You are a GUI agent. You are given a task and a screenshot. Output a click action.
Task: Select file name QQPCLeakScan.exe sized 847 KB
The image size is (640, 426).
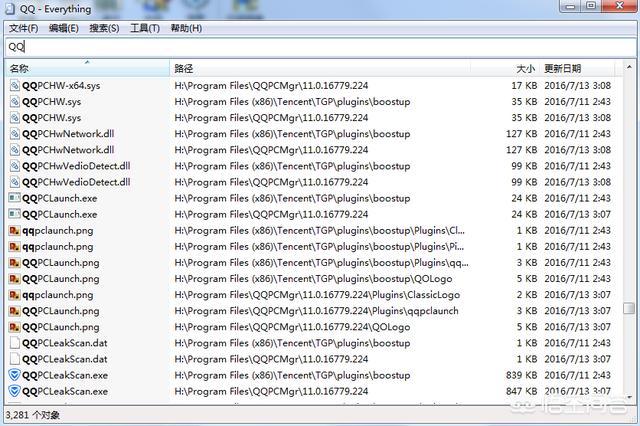pyautogui.click(x=65, y=391)
